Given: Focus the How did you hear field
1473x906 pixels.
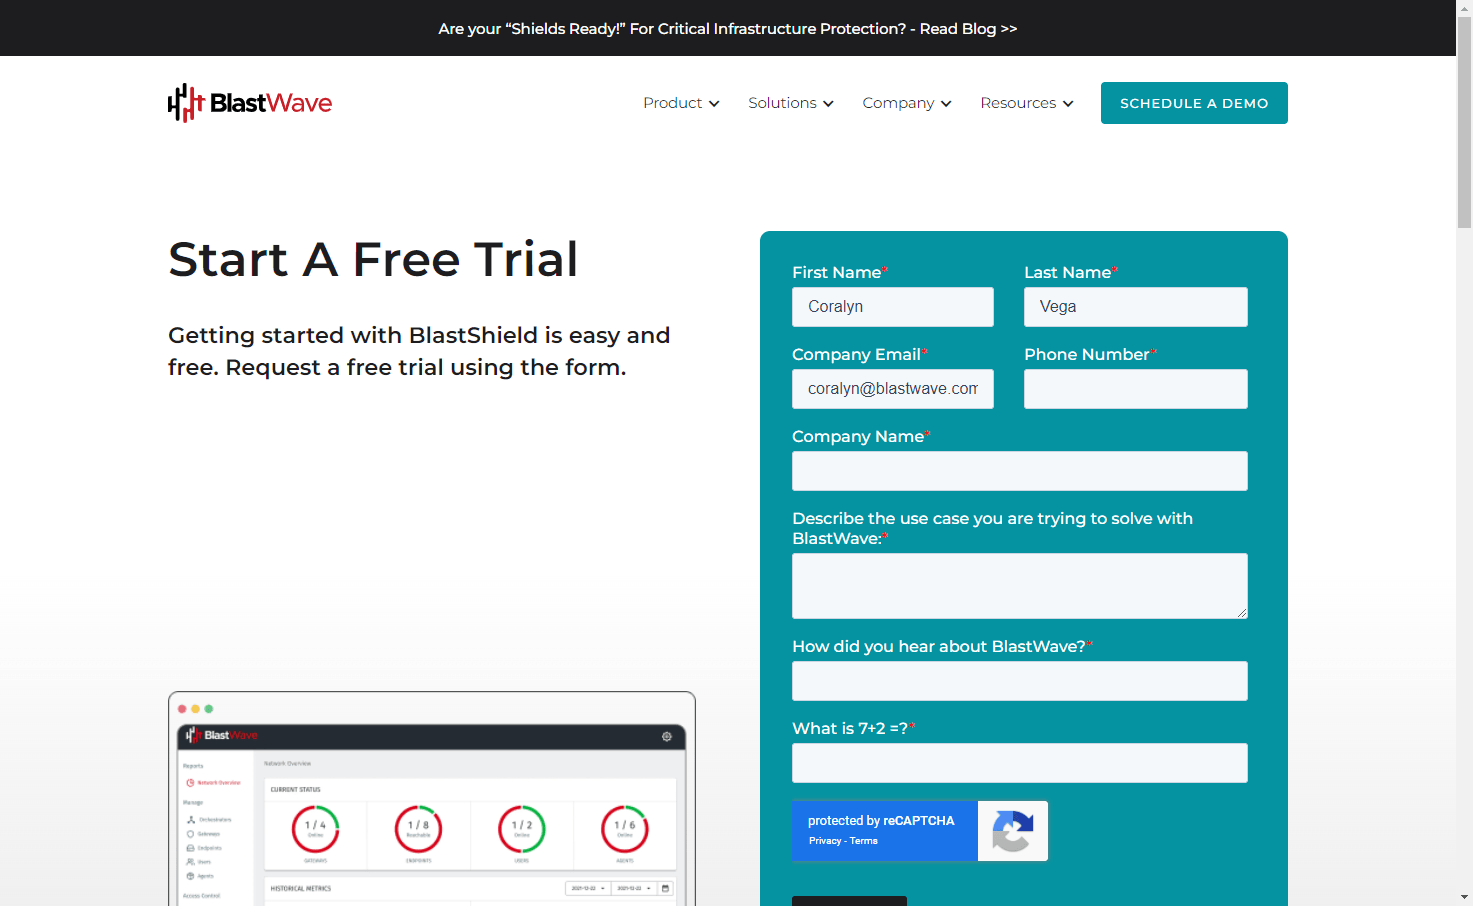Looking at the screenshot, I should pos(1020,681).
